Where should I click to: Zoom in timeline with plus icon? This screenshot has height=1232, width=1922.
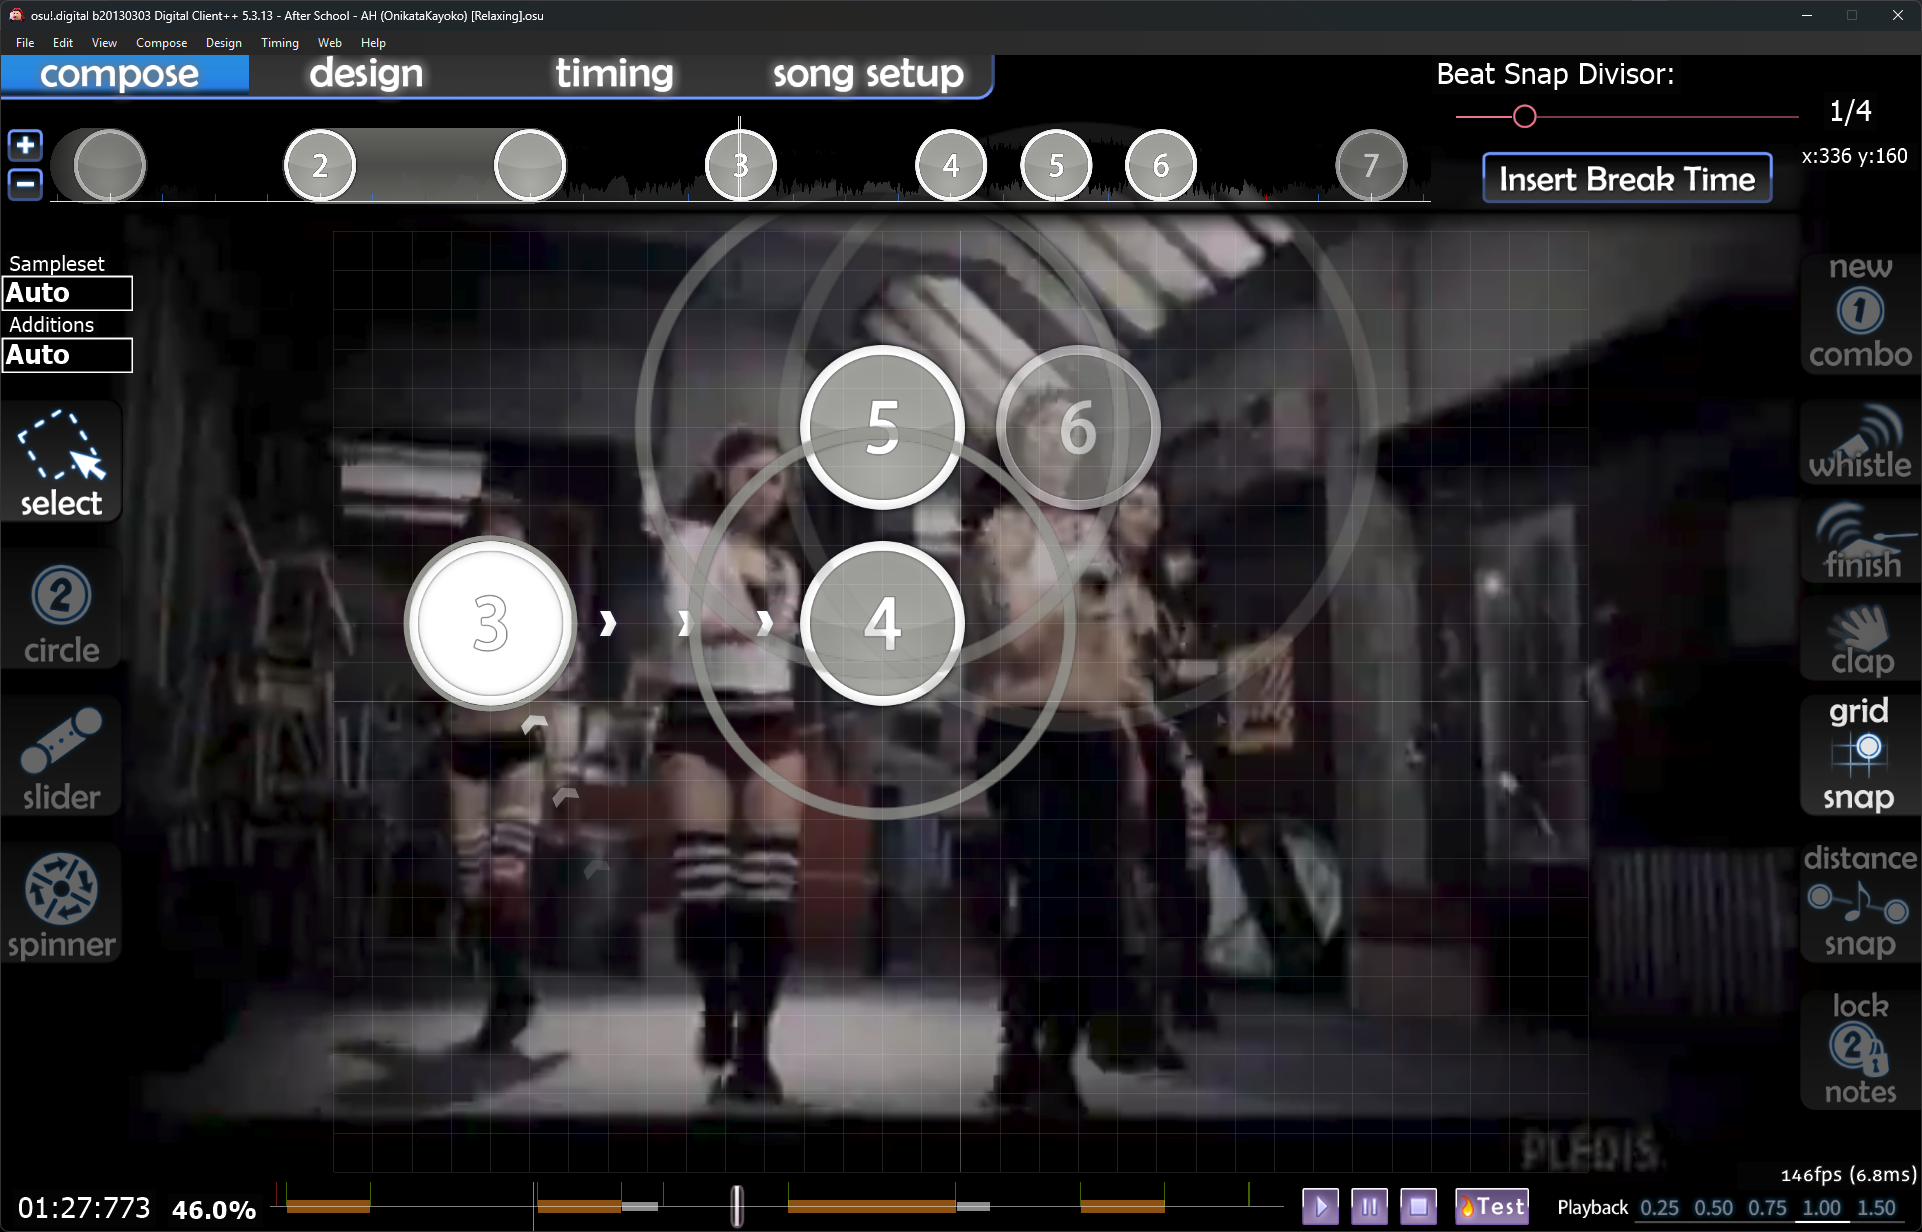click(x=25, y=145)
